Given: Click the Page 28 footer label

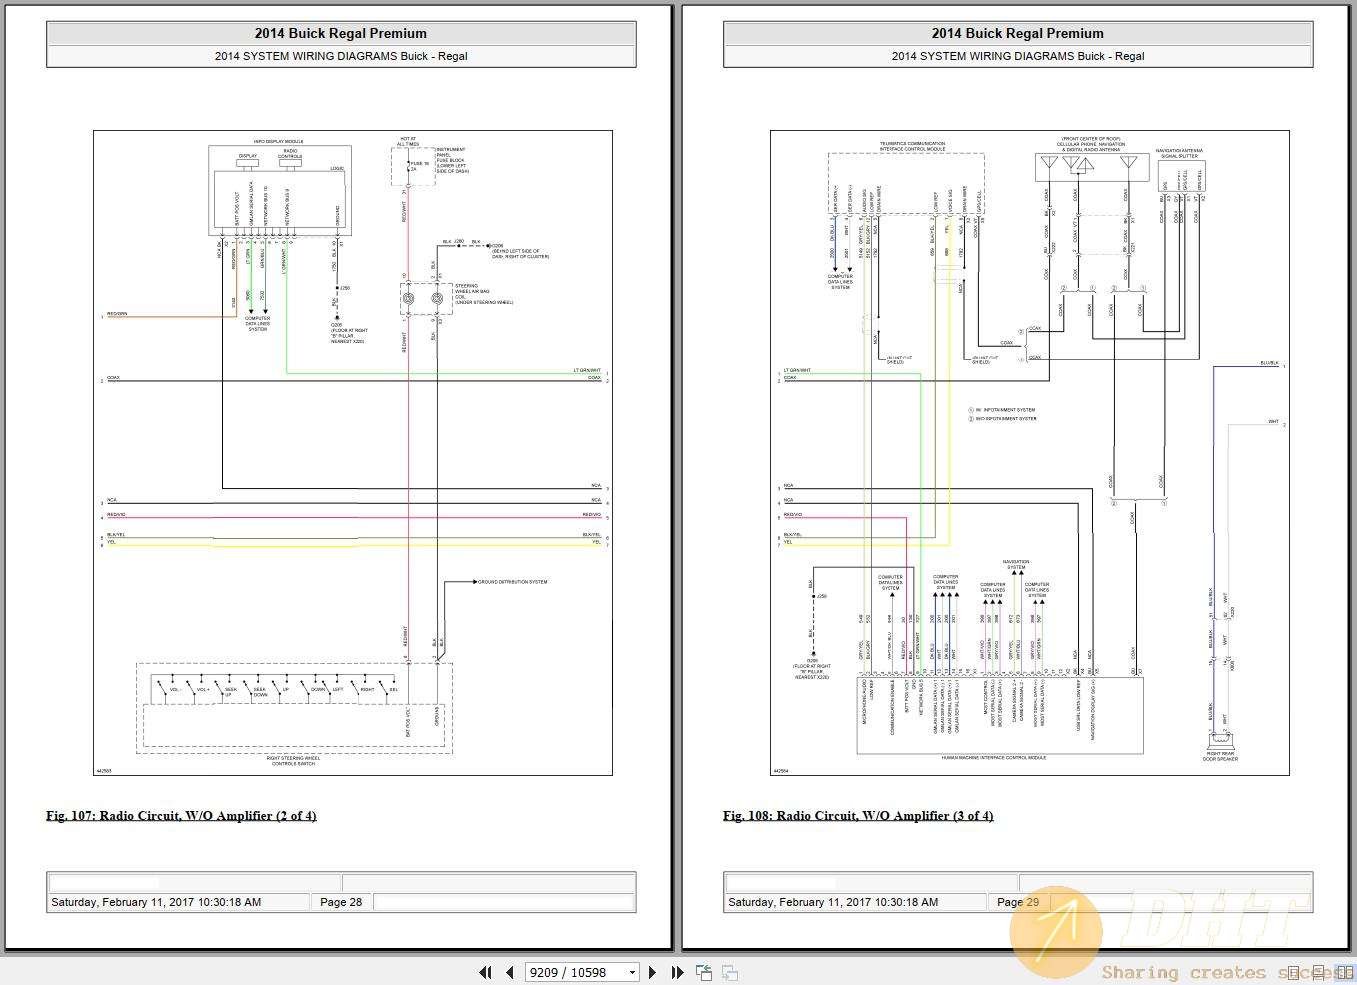Looking at the screenshot, I should point(341,902).
